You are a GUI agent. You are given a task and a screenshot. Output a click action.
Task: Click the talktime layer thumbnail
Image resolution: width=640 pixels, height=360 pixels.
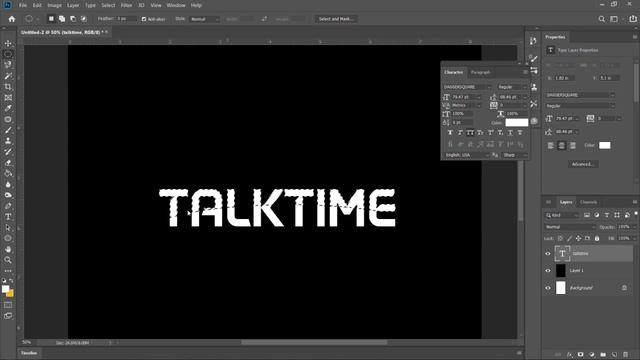coord(562,253)
